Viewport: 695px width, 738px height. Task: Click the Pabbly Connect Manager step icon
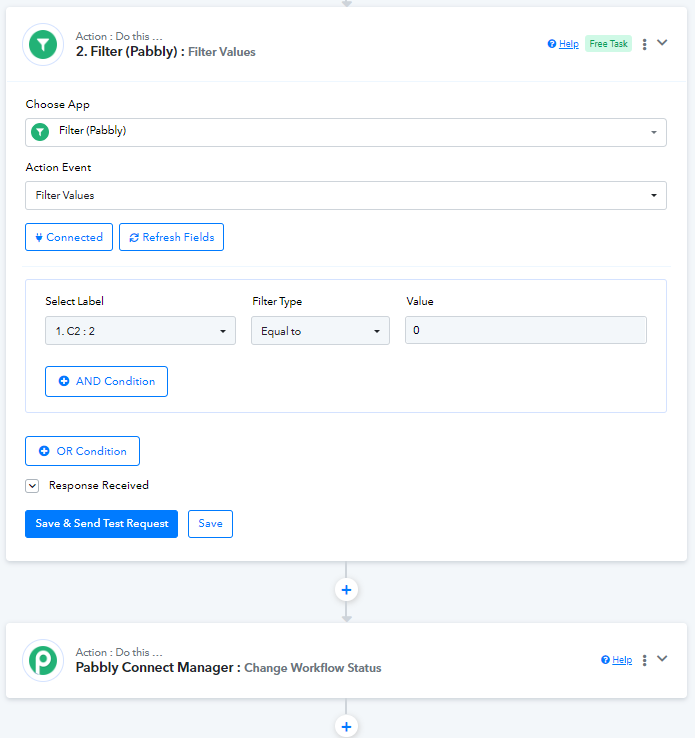pos(43,660)
